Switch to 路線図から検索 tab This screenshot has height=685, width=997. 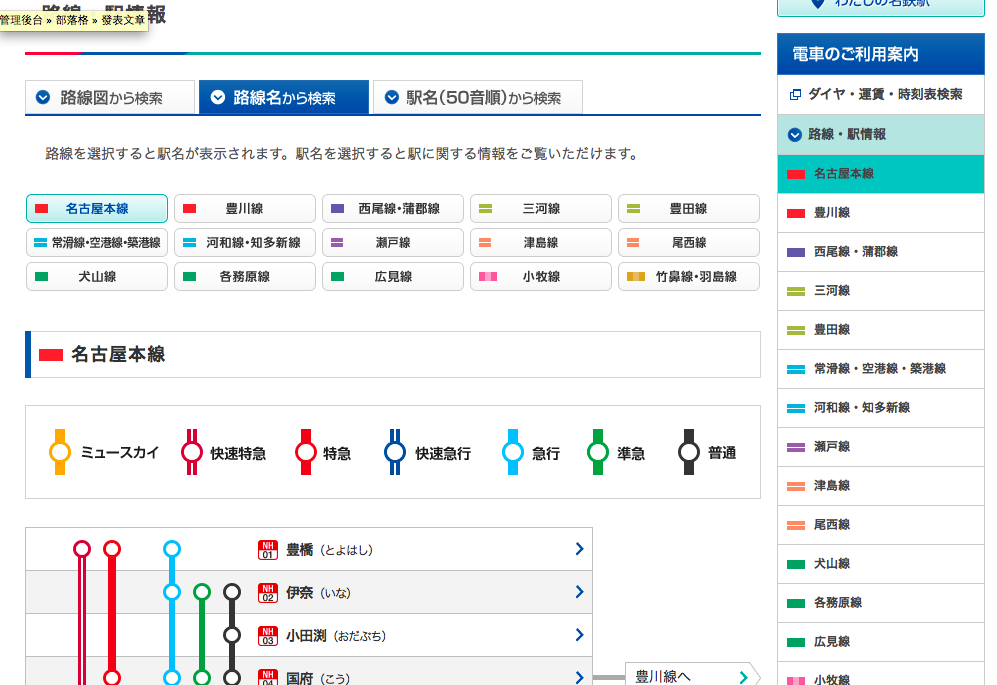110,97
